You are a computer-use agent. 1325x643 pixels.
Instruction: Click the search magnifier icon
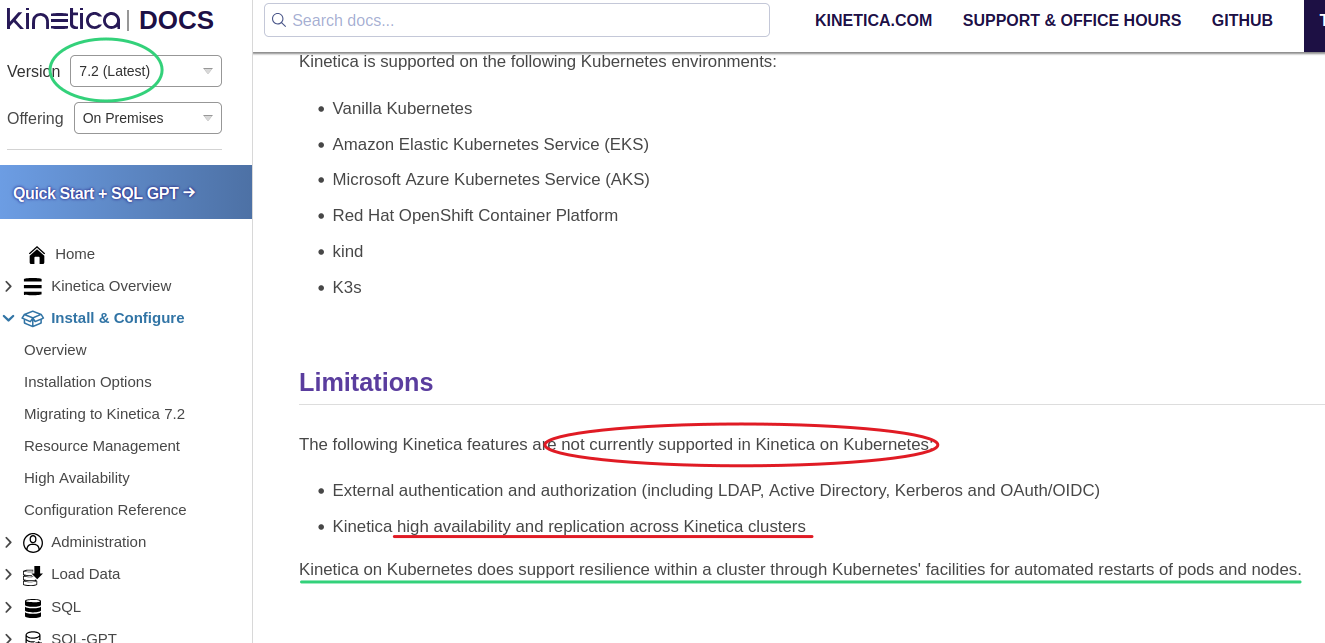(279, 20)
